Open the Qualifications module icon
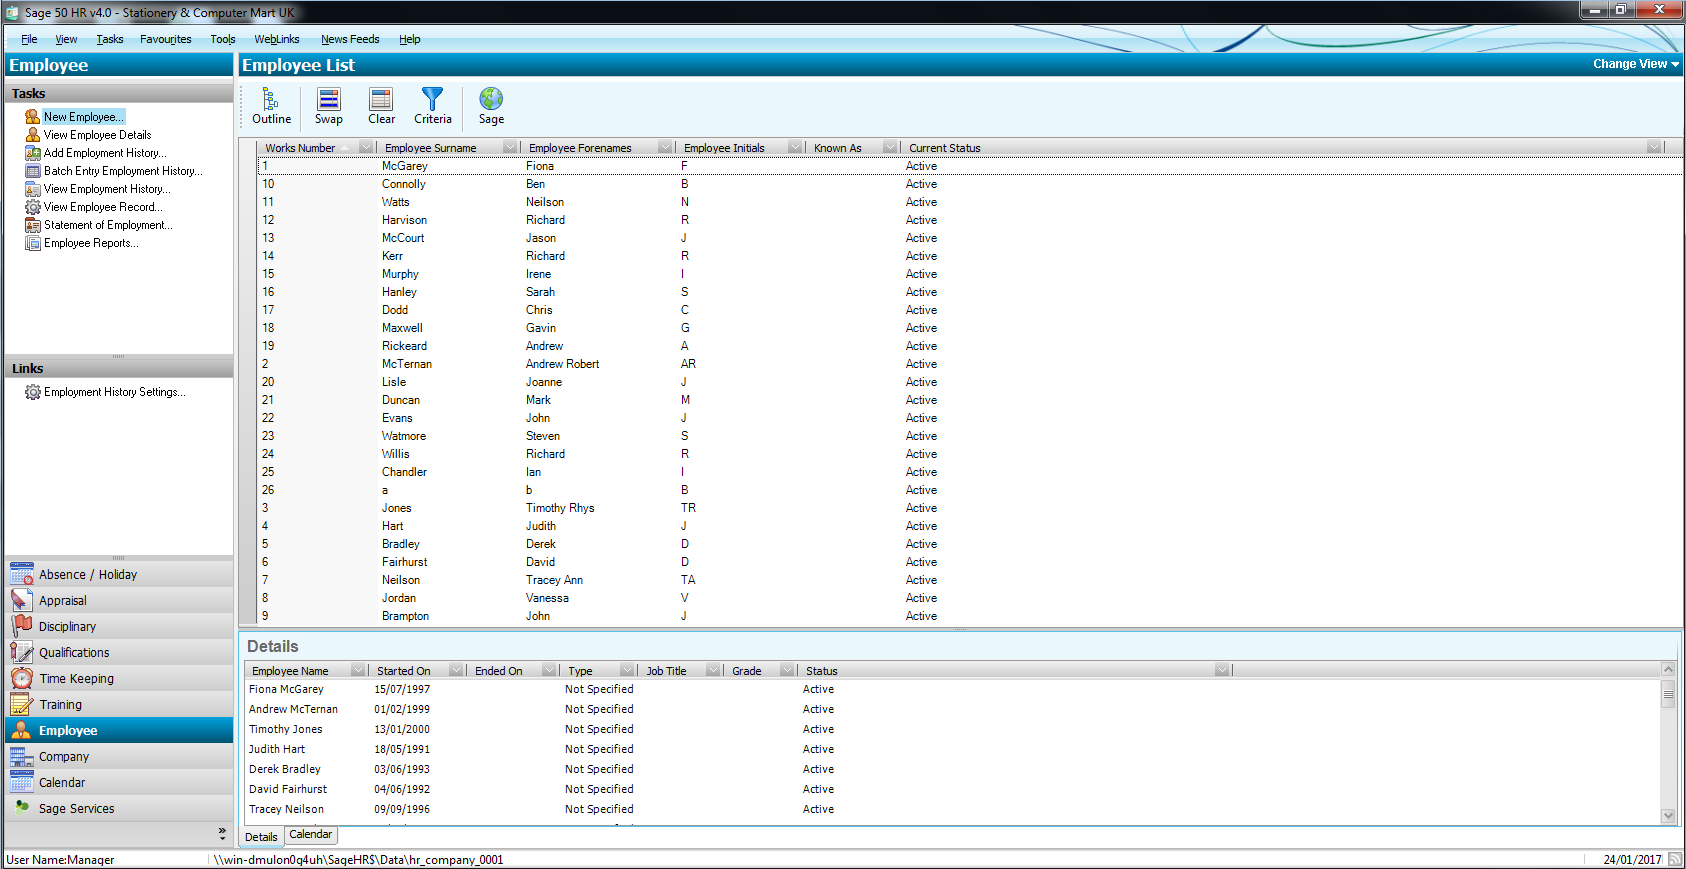The width and height of the screenshot is (1686, 869). coord(21,652)
